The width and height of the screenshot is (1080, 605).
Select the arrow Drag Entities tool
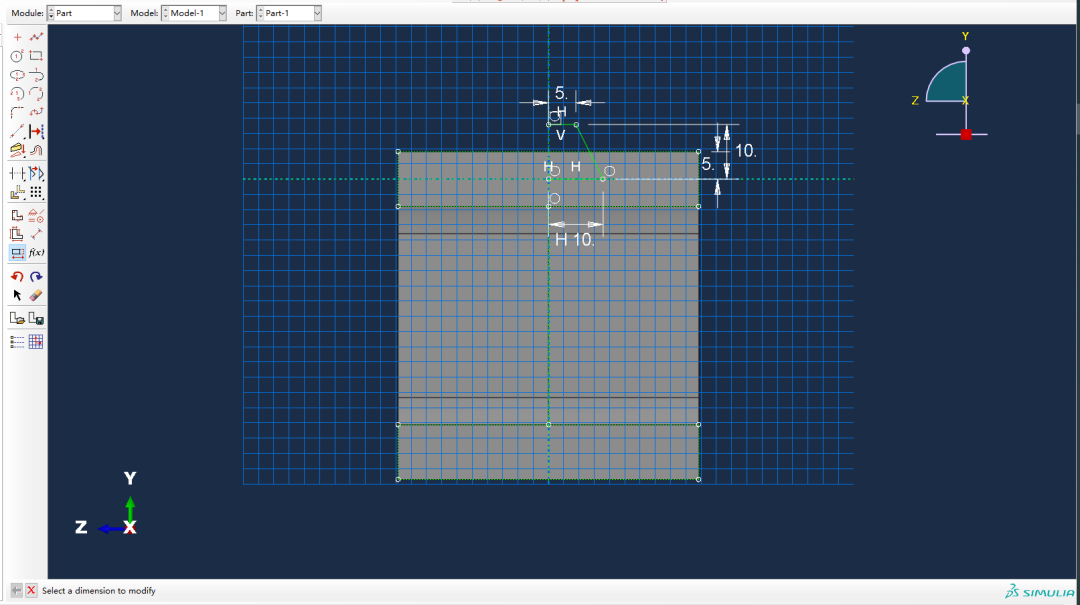pos(17,295)
